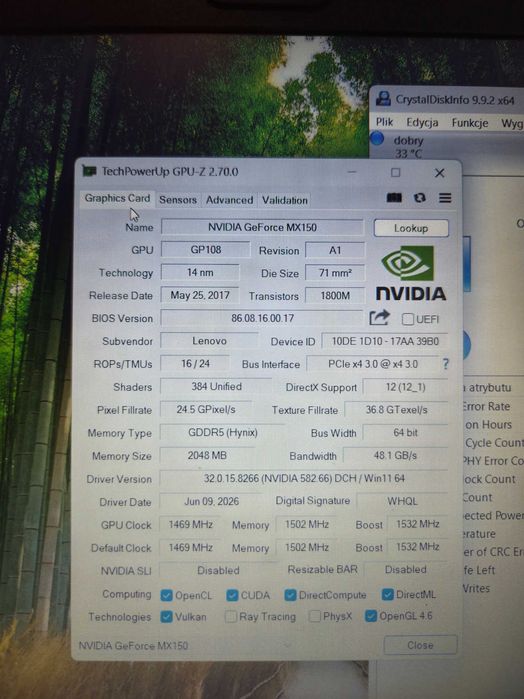Viewport: 524px width, 699px height.
Task: Click the GPU Clock value 1469 MHz
Action: (190, 524)
